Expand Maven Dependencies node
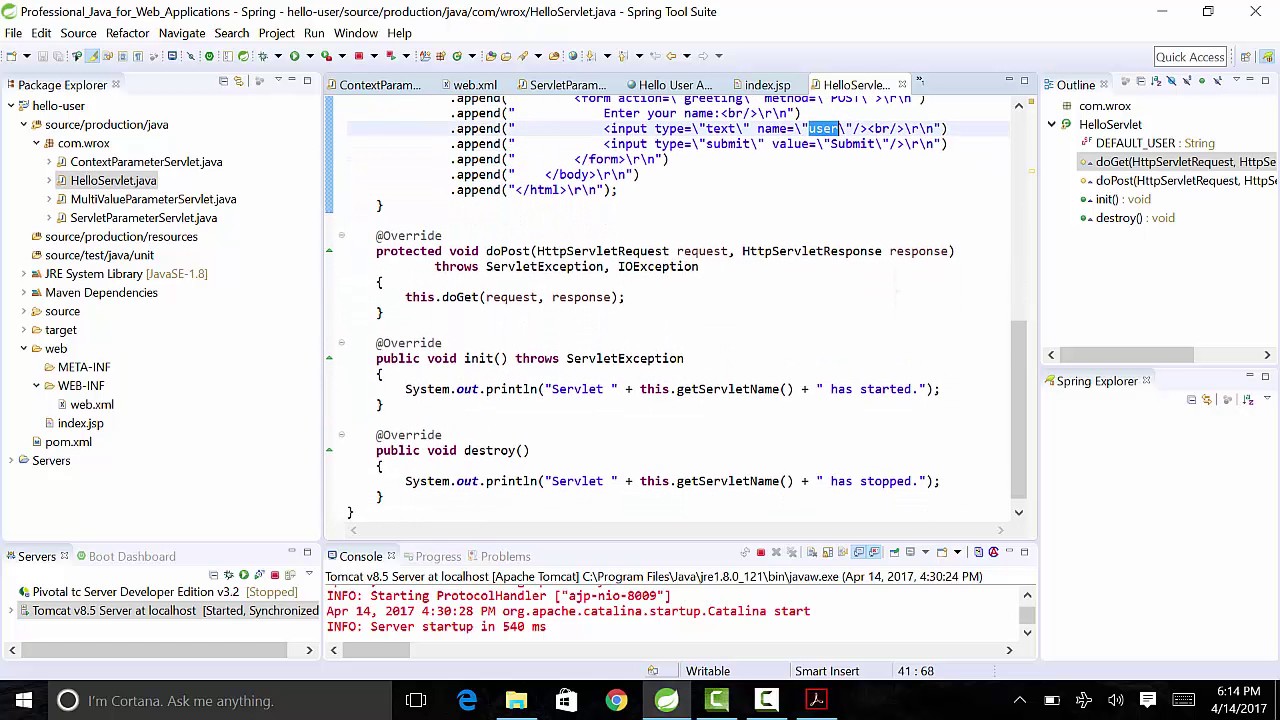This screenshot has width=1280, height=720. 23,293
